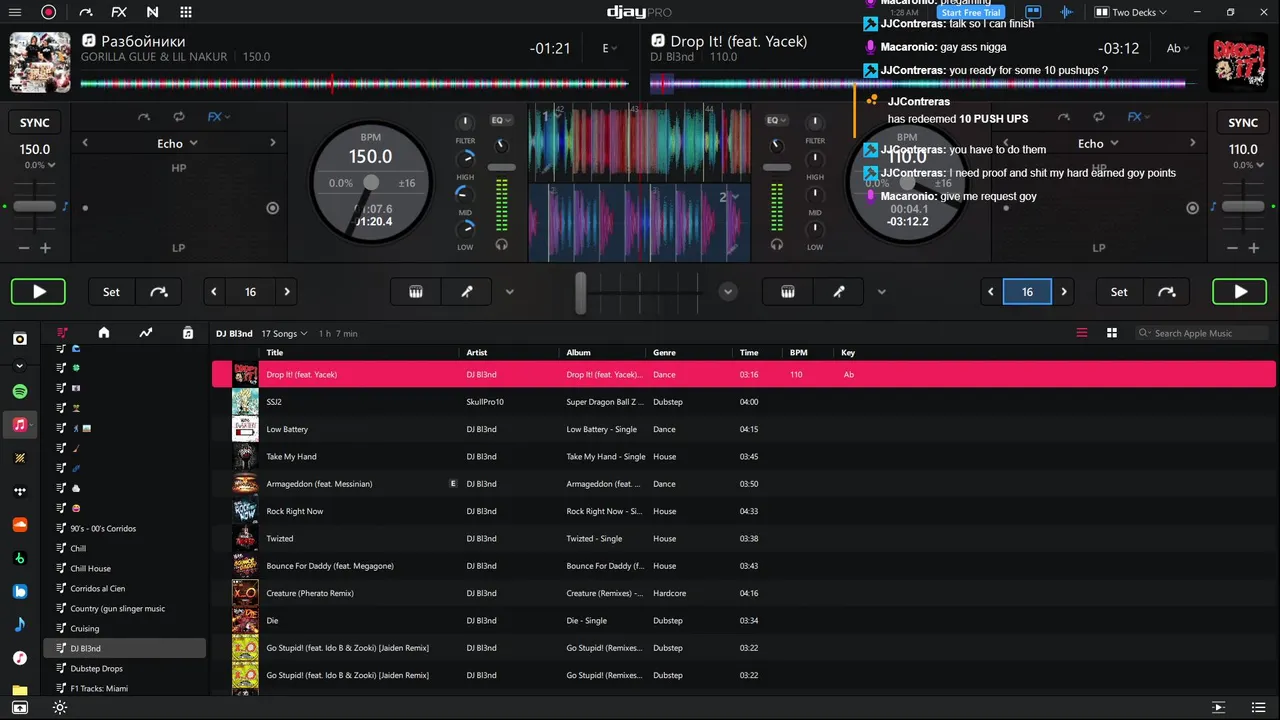Open the queue icon at sidebar top

19,339
